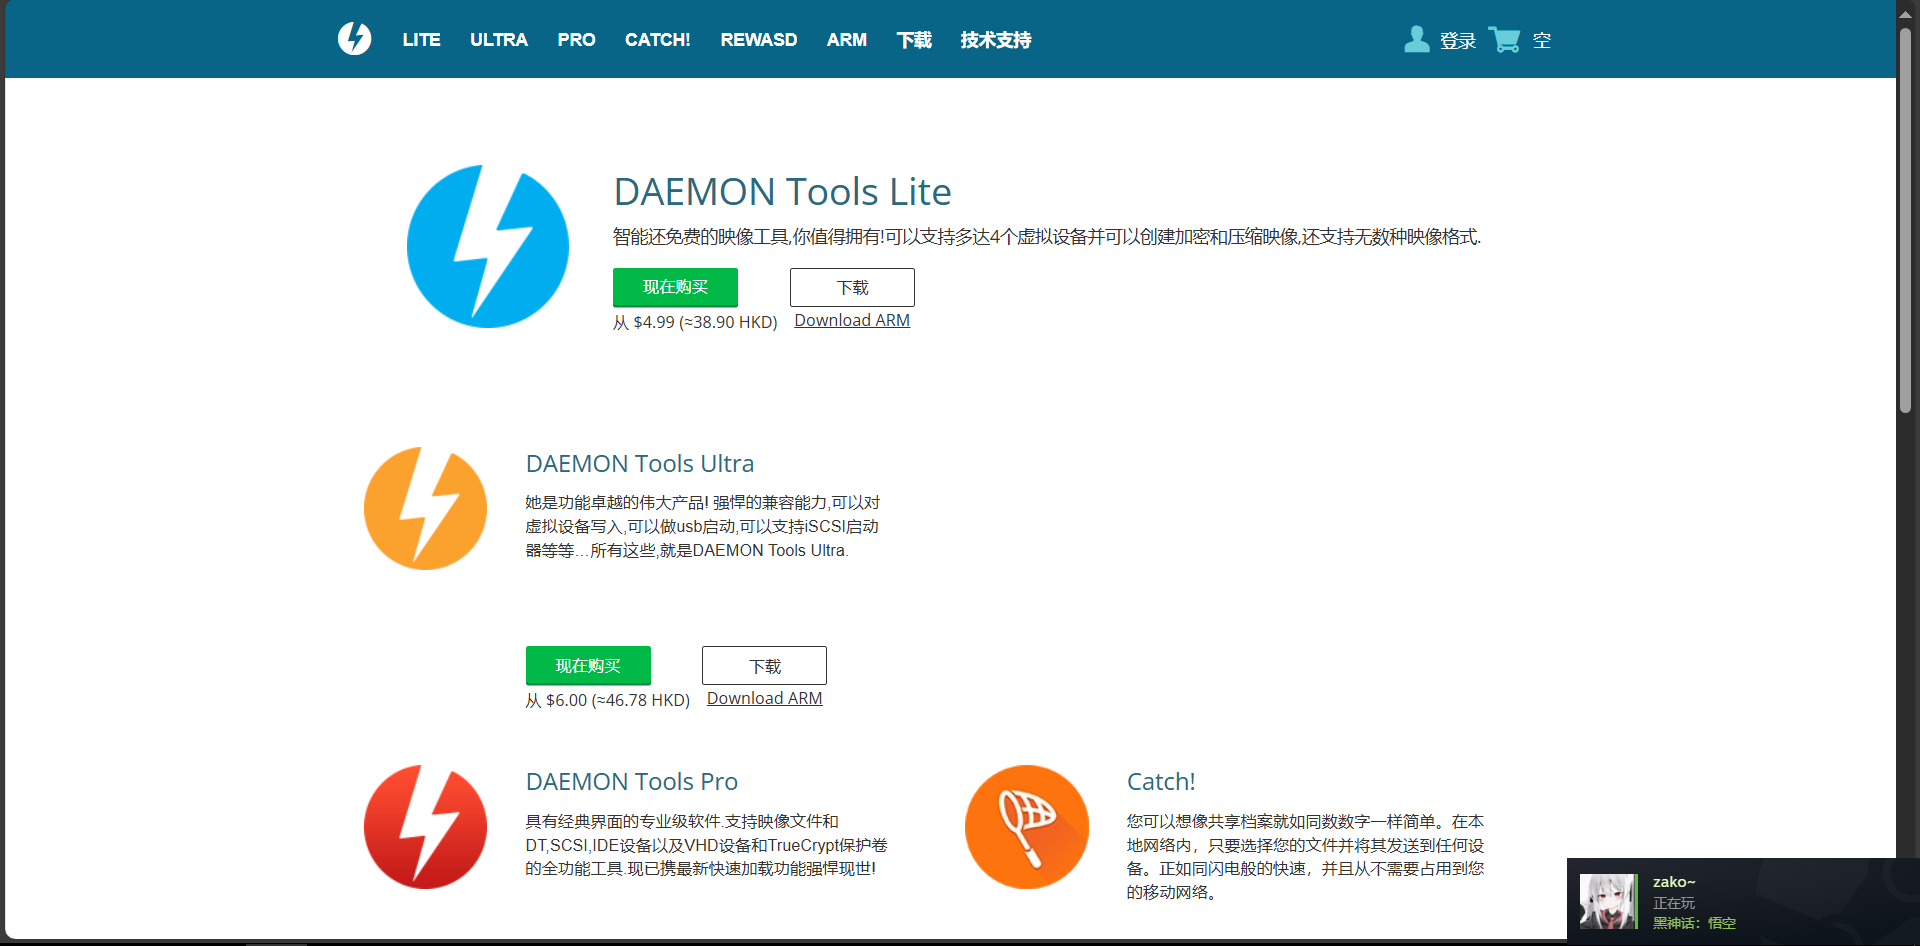
Task: Click 现在购买 for DAEMON Tools Lite
Action: pyautogui.click(x=675, y=287)
